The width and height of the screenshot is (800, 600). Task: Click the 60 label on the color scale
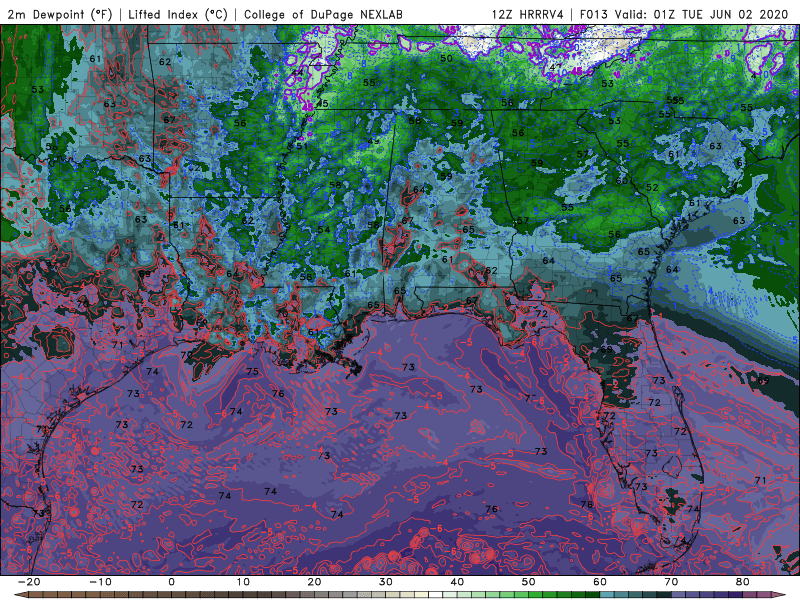coord(600,582)
